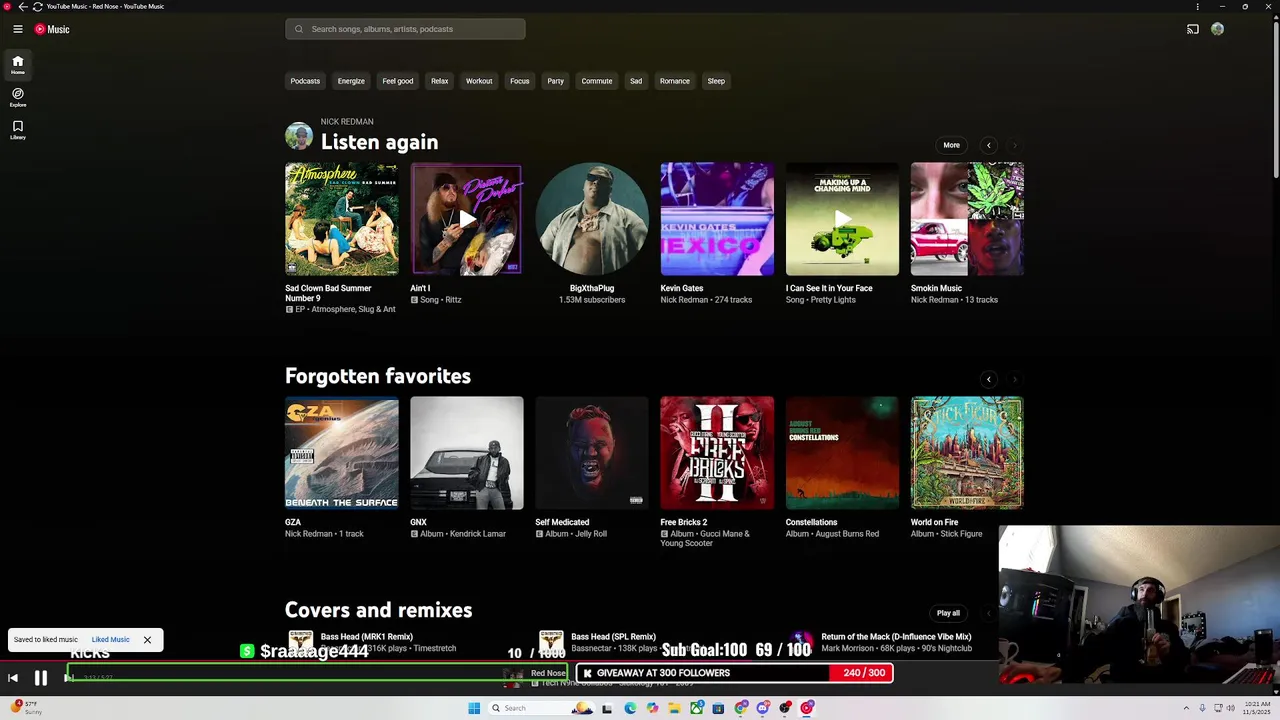Click the Constellations album title

coord(811,522)
